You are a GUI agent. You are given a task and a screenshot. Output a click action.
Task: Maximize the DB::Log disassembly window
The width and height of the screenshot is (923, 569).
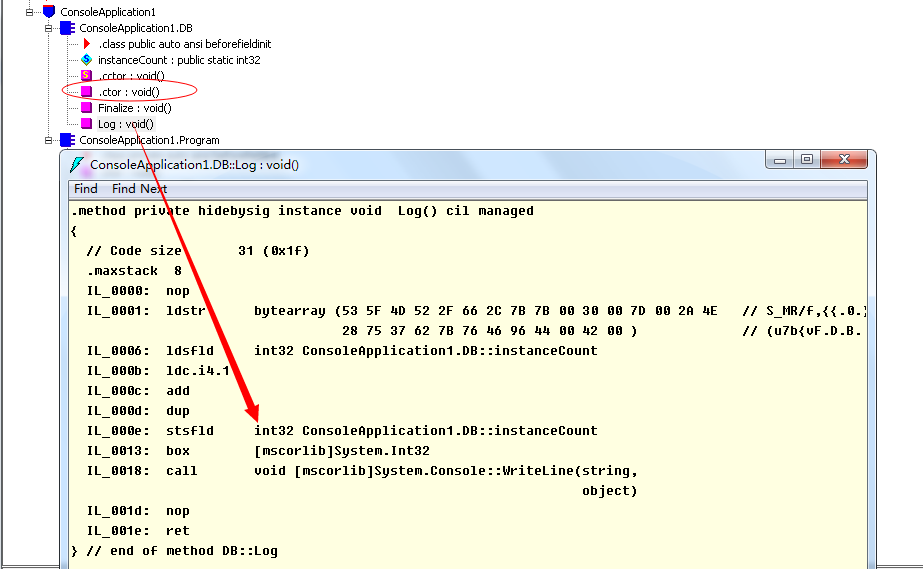(807, 159)
